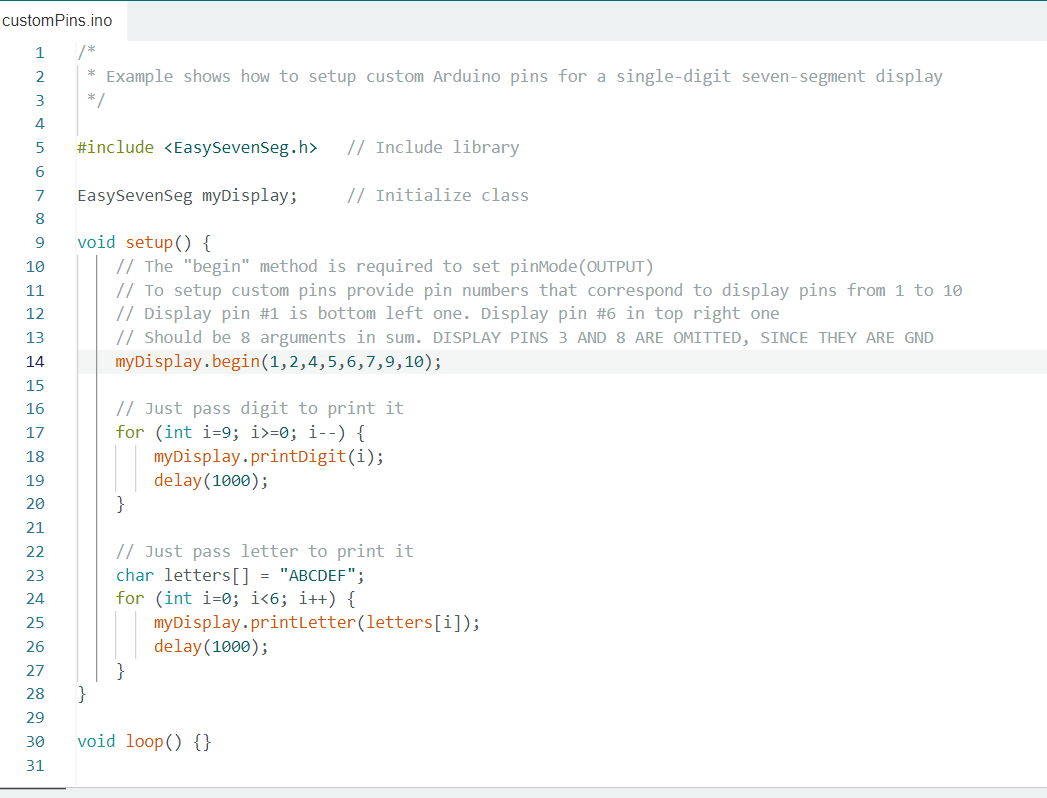
Task: Click the "printDigit" method call
Action: point(298,457)
